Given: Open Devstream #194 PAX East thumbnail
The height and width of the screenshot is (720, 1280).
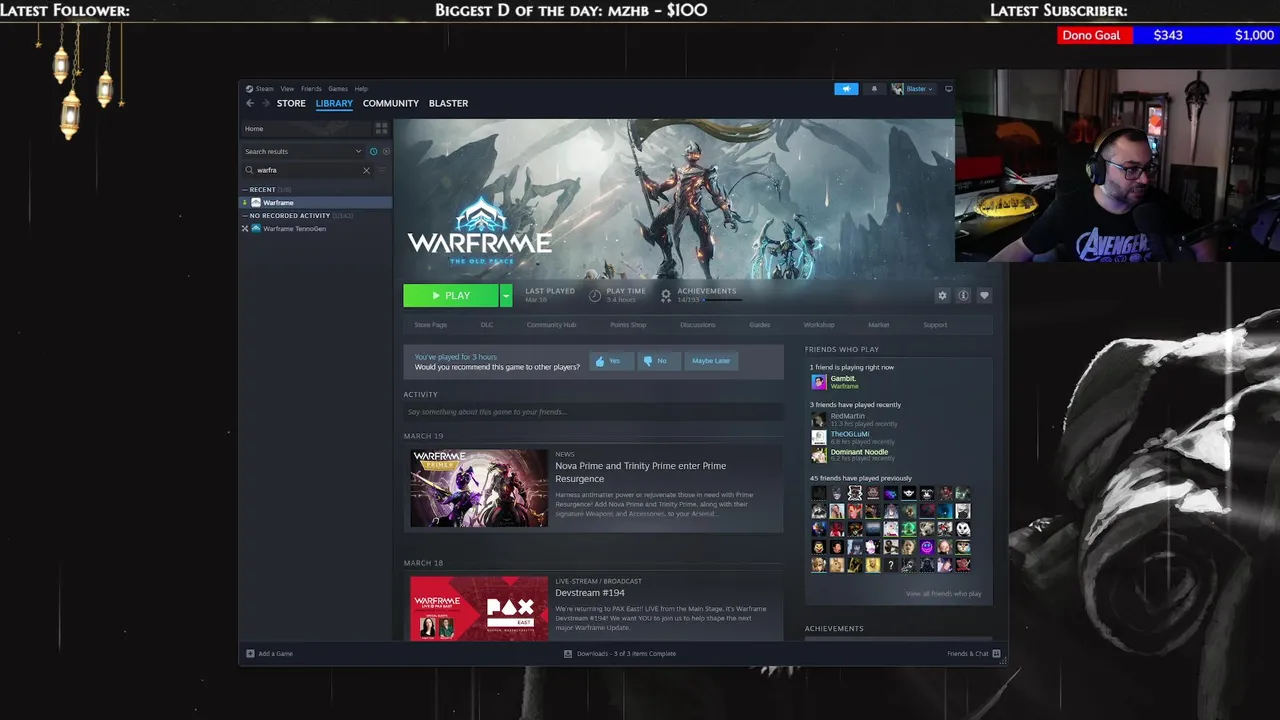Looking at the screenshot, I should coord(479,608).
